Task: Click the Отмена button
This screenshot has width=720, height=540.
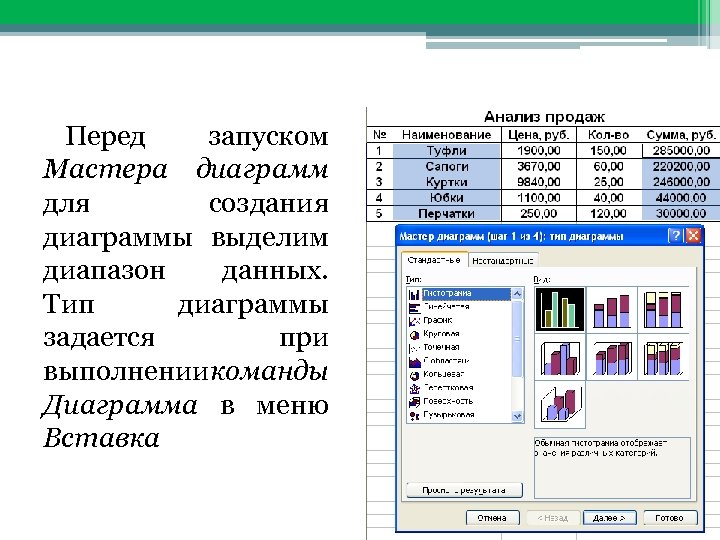Action: [492, 518]
